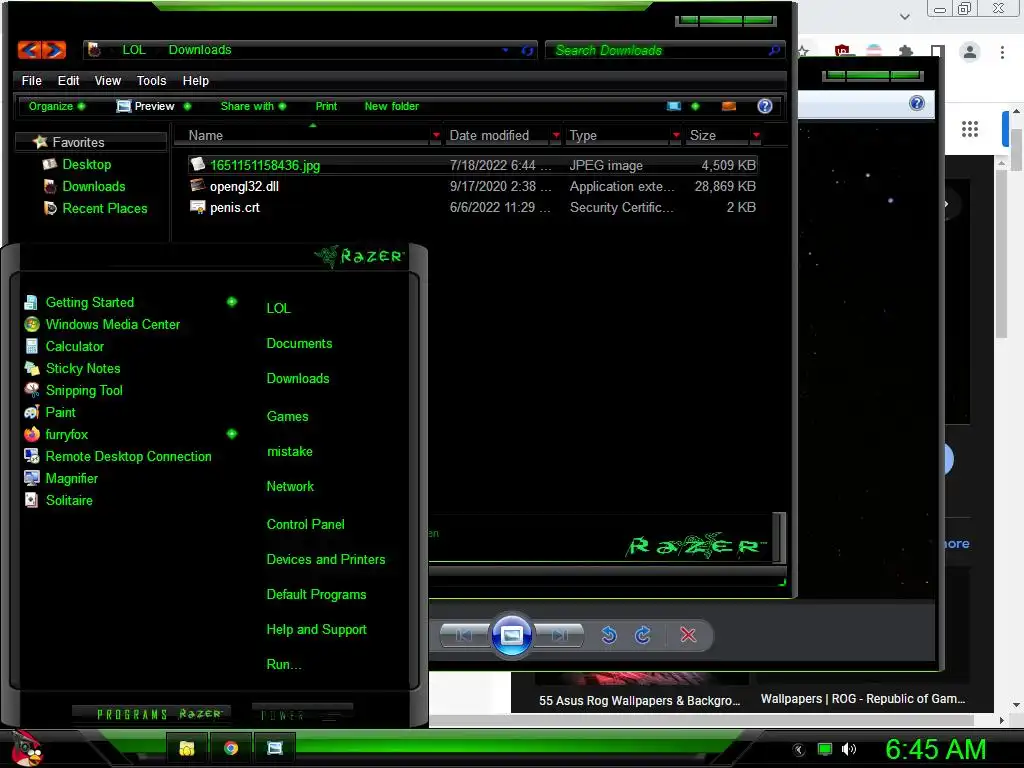Open the Name column filter dropdown
This screenshot has width=1024, height=768.
(x=436, y=136)
